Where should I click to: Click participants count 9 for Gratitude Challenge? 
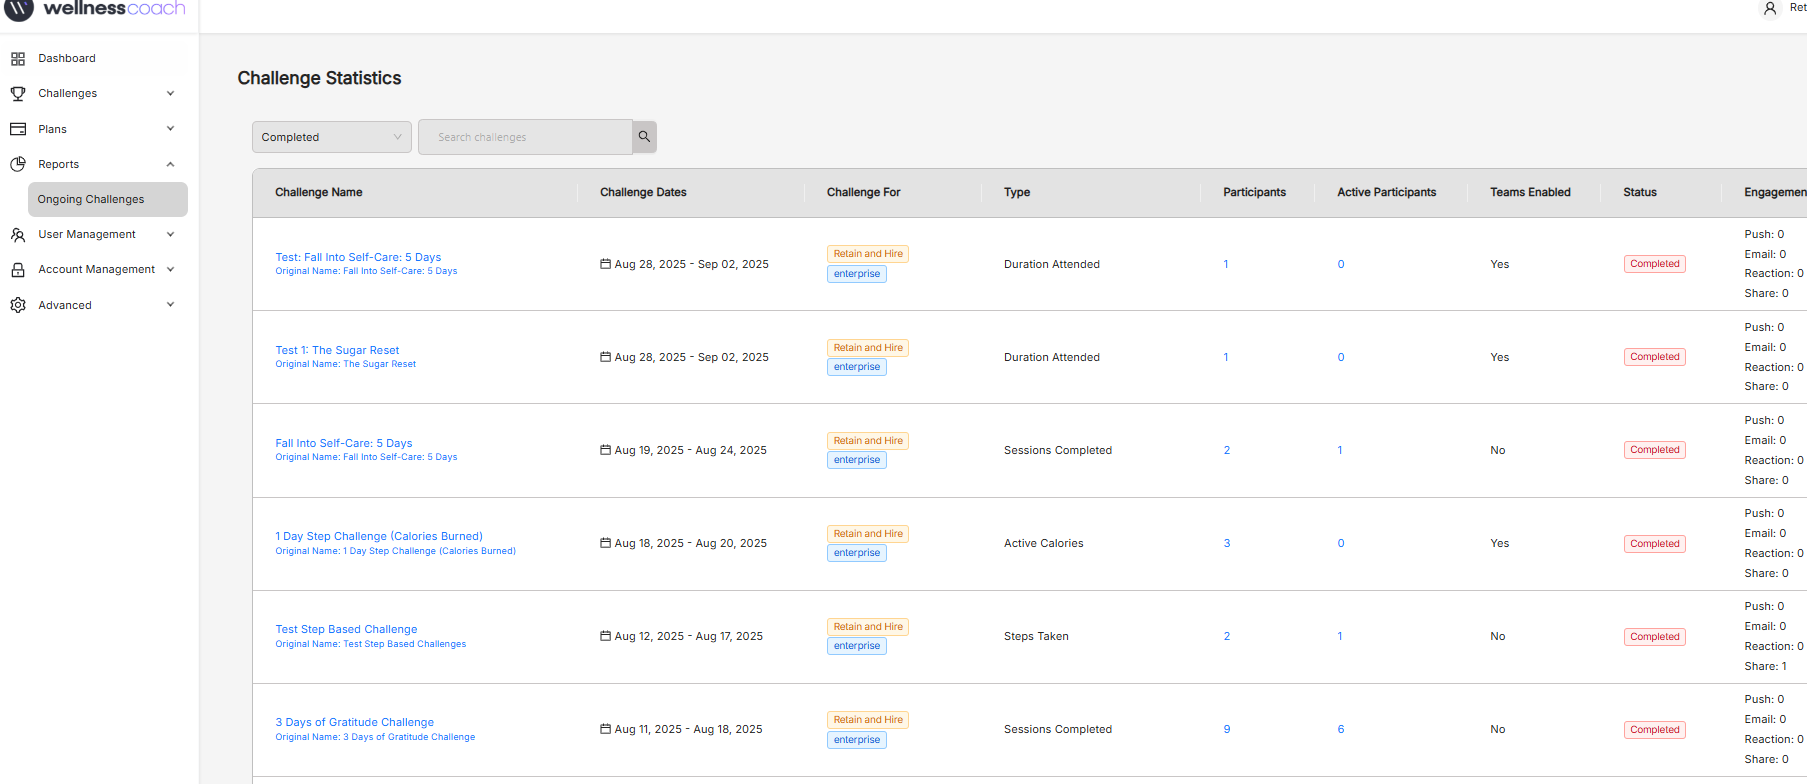[x=1227, y=730]
